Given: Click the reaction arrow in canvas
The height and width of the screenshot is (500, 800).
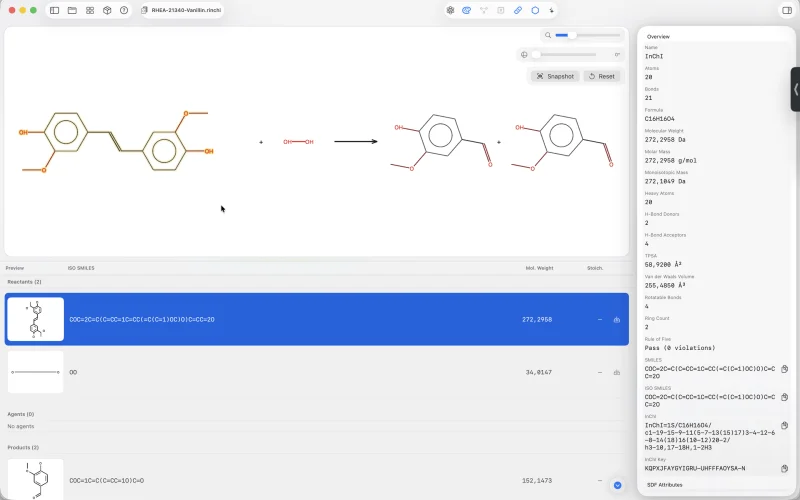Looking at the screenshot, I should [356, 141].
